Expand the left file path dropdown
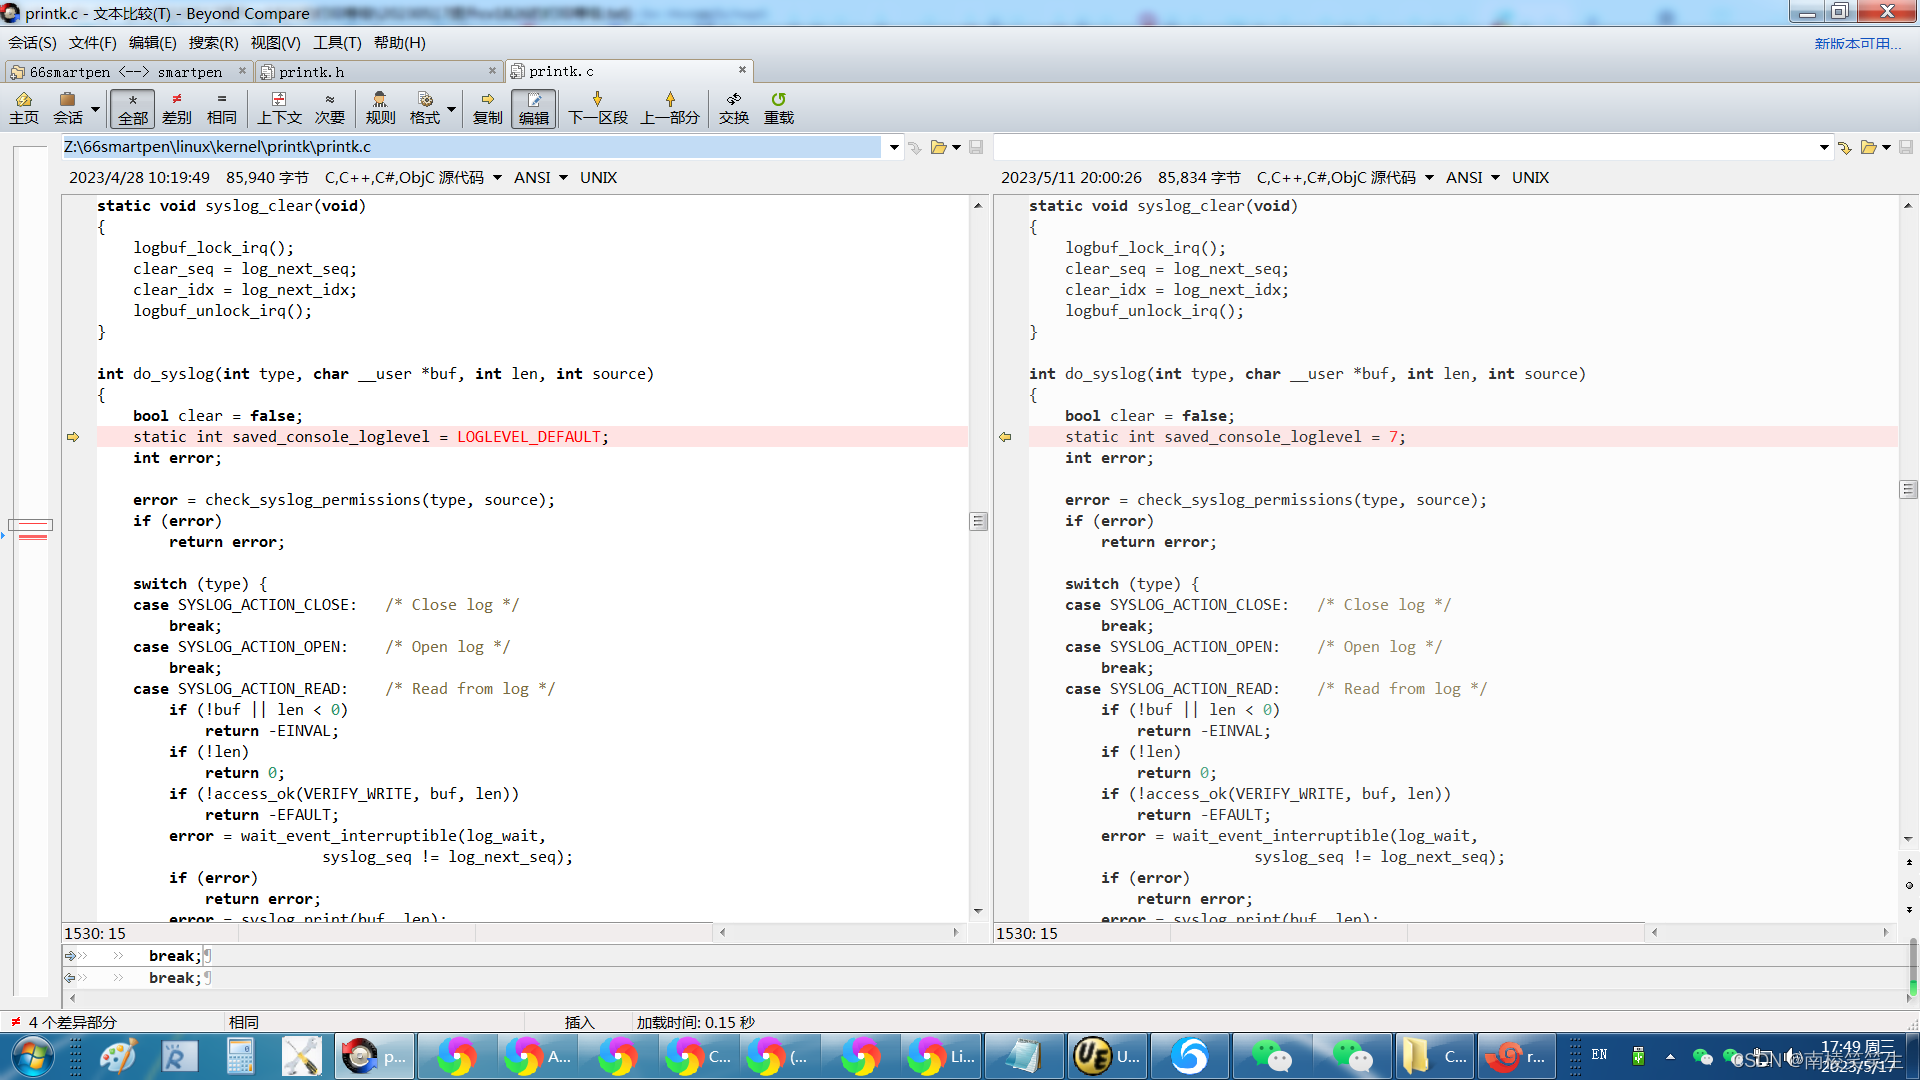Viewport: 1920px width, 1080px height. pos(893,147)
